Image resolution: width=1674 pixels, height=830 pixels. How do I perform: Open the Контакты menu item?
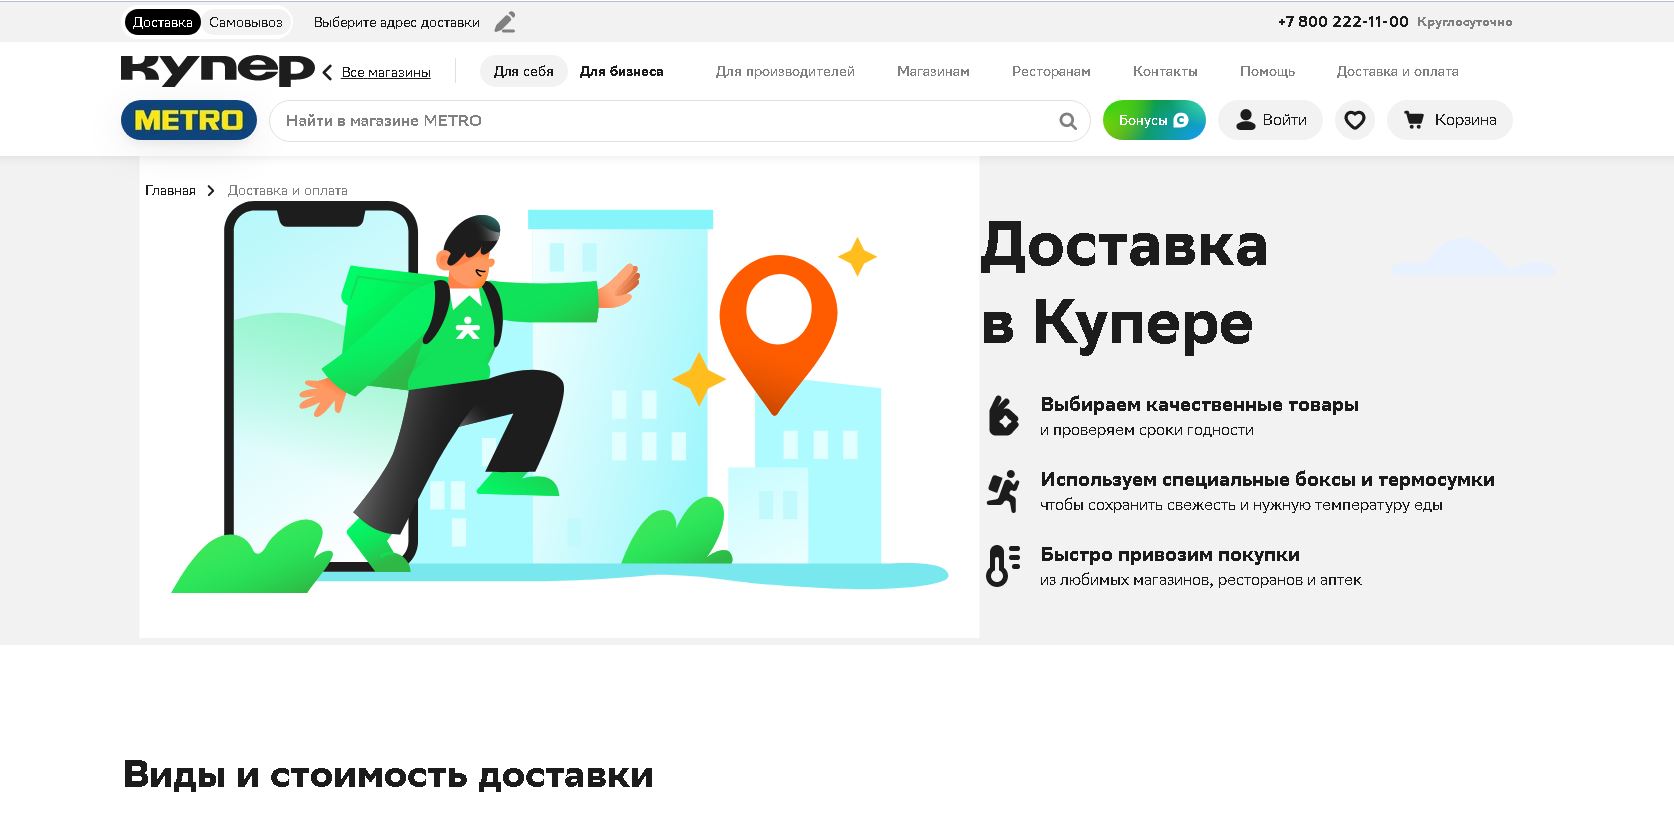click(1165, 71)
